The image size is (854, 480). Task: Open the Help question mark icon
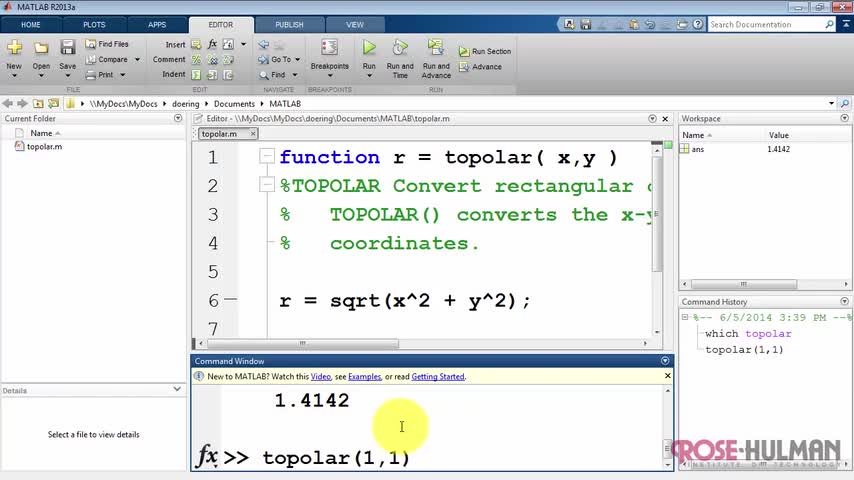click(x=698, y=25)
